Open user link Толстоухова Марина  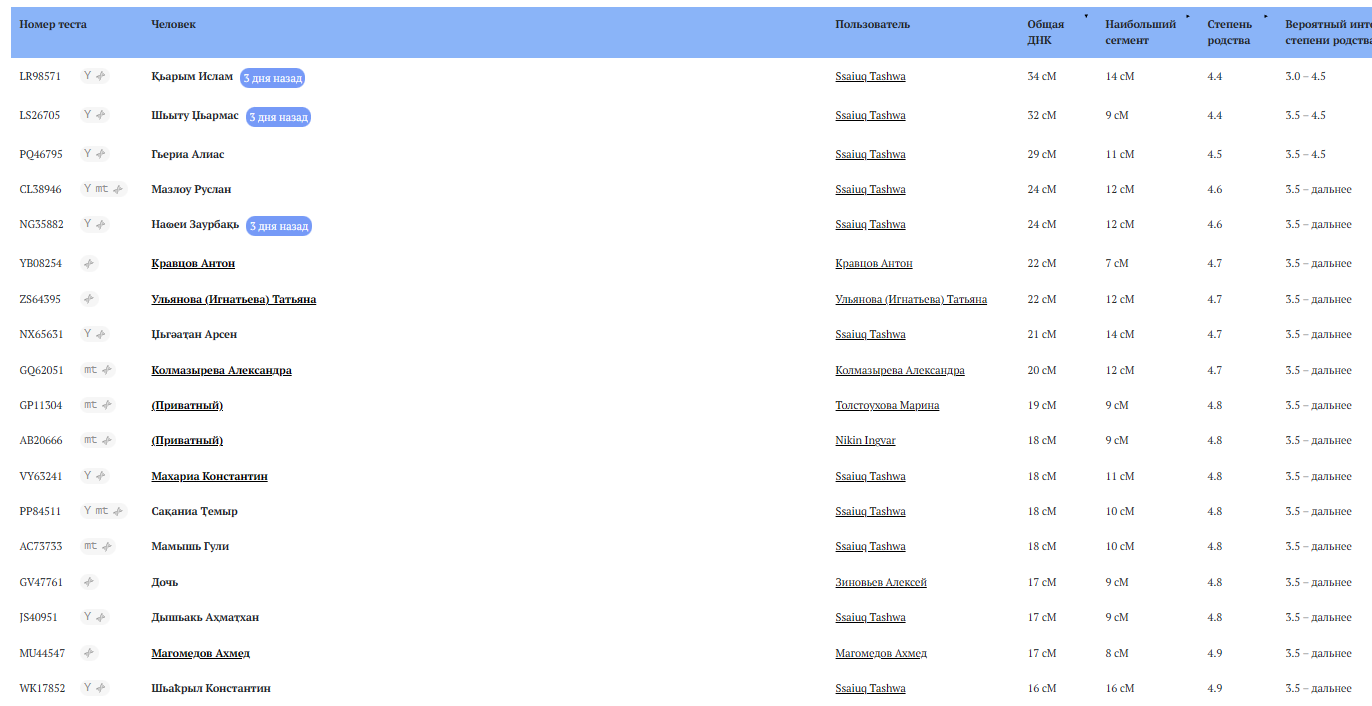click(887, 406)
